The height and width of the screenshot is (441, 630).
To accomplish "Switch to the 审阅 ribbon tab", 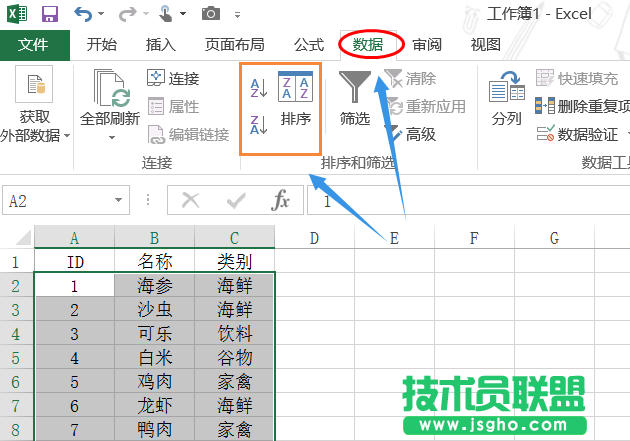I will [x=427, y=45].
